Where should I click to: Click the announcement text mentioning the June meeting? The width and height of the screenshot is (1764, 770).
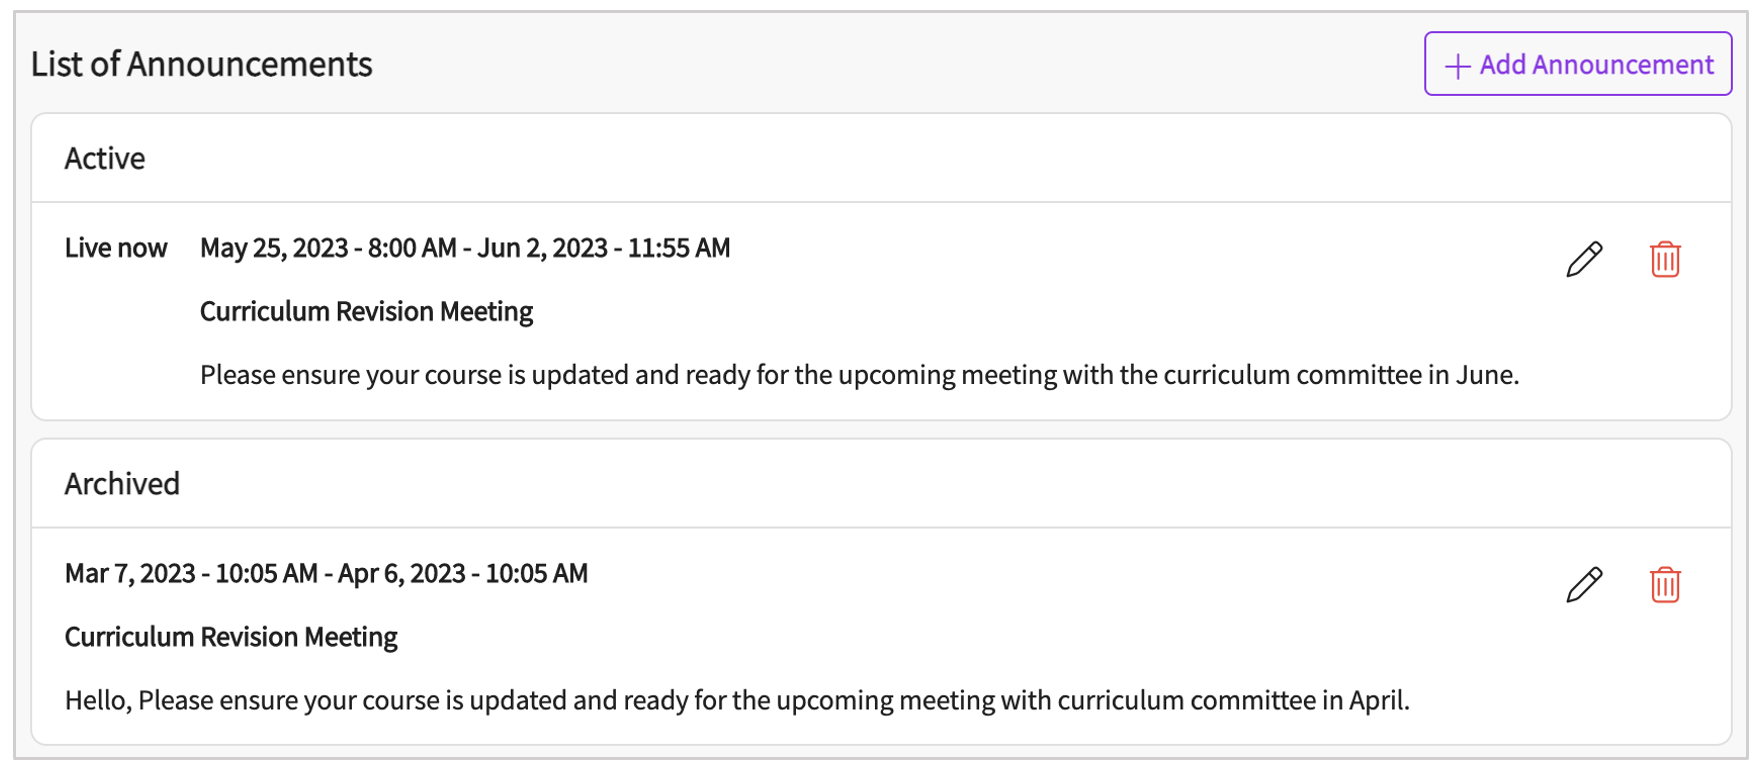(860, 375)
